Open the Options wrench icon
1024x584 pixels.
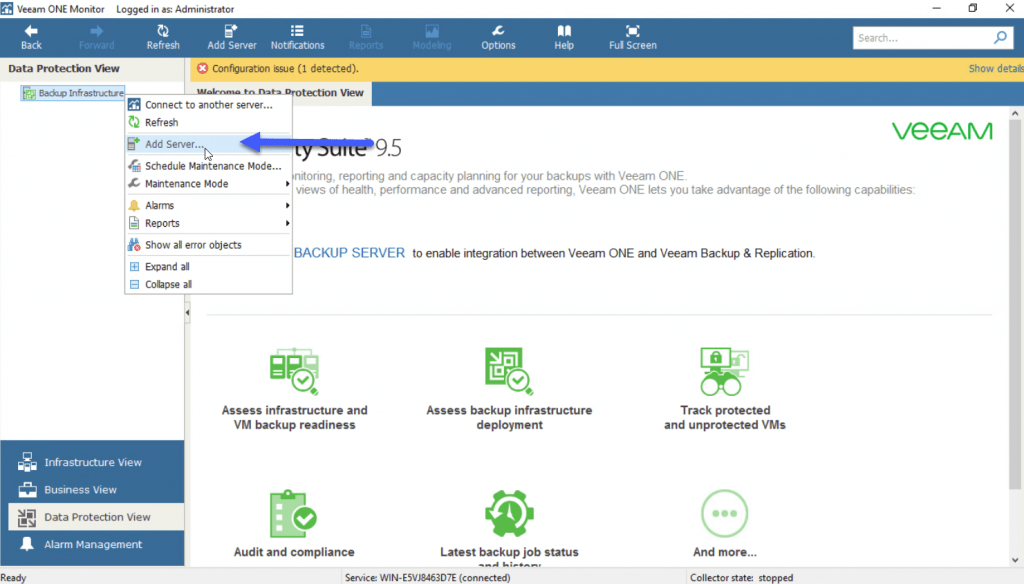[498, 31]
